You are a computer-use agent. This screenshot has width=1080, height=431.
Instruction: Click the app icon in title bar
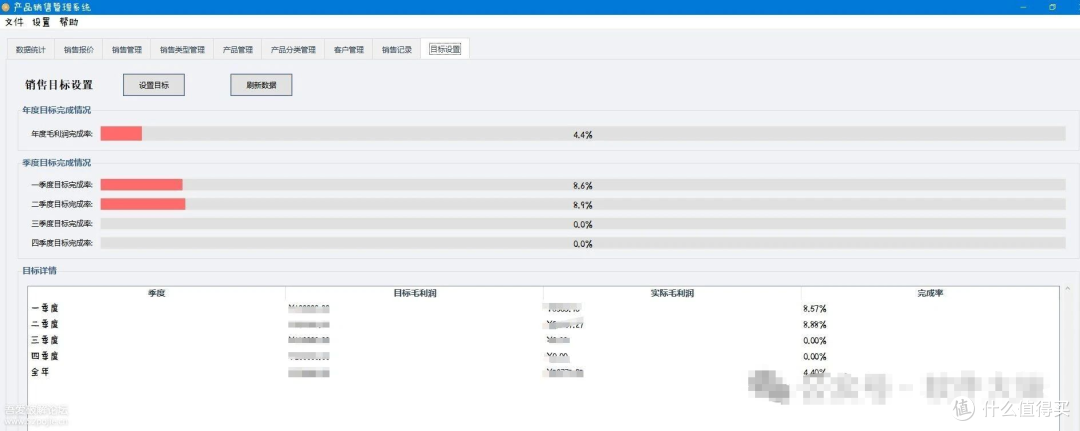[6, 7]
